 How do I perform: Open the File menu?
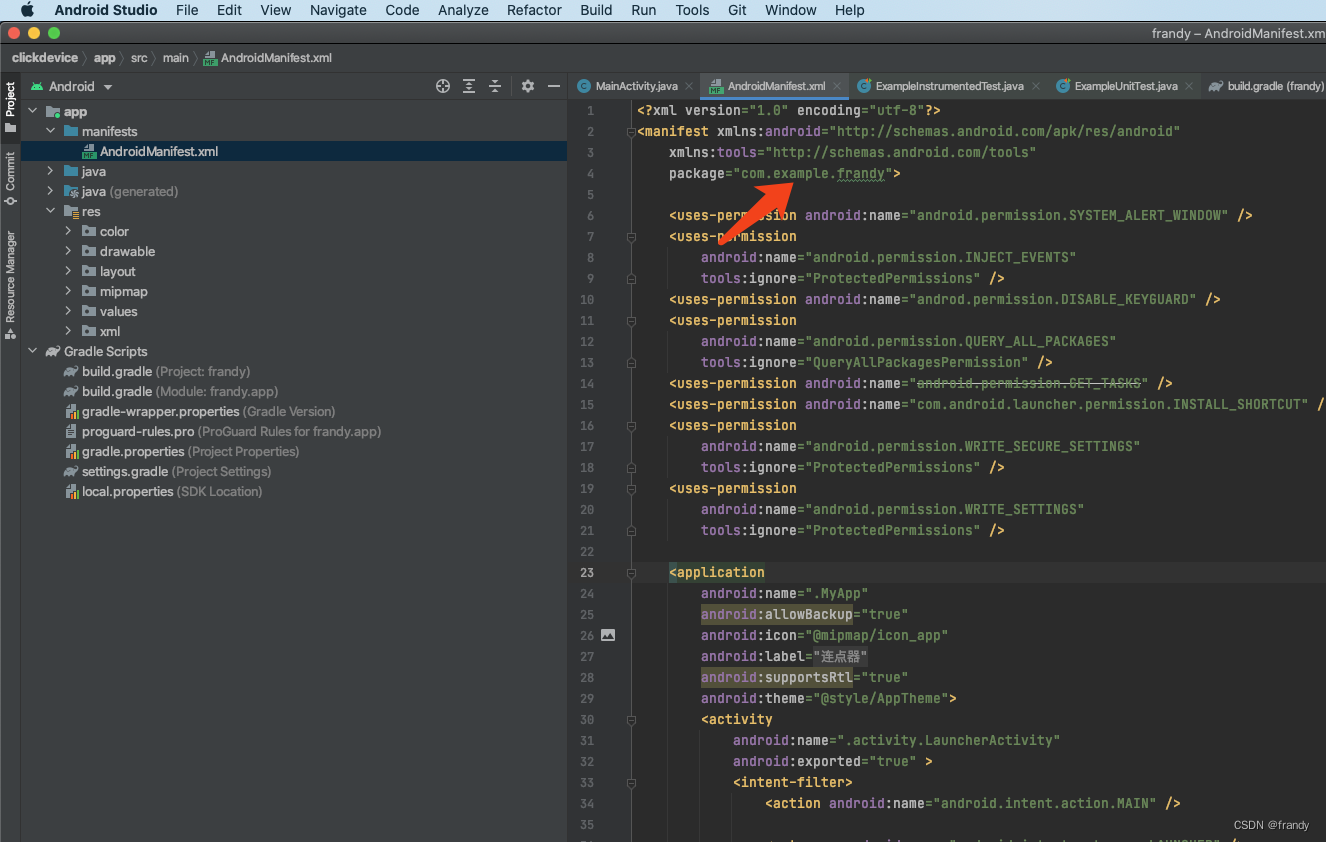(x=187, y=10)
